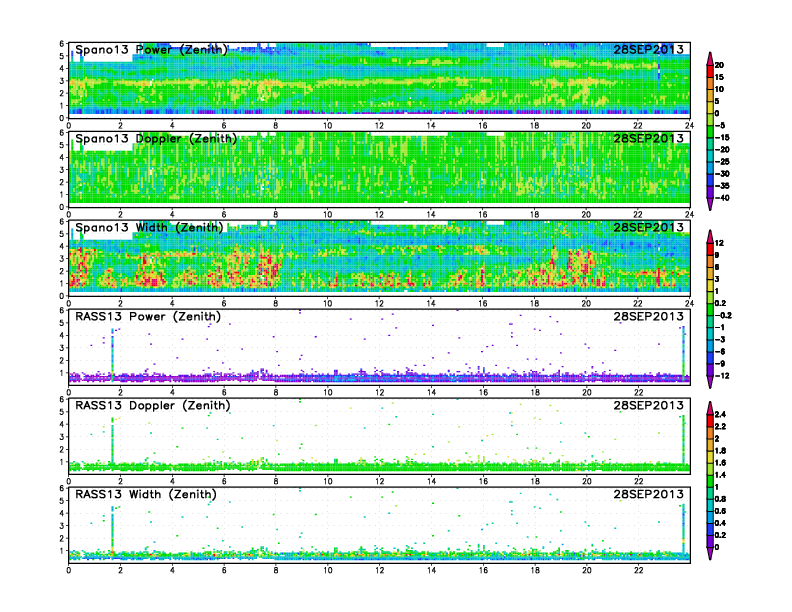
Task: Click the purple arrow tip below the -12 label
Action: [x=710, y=382]
